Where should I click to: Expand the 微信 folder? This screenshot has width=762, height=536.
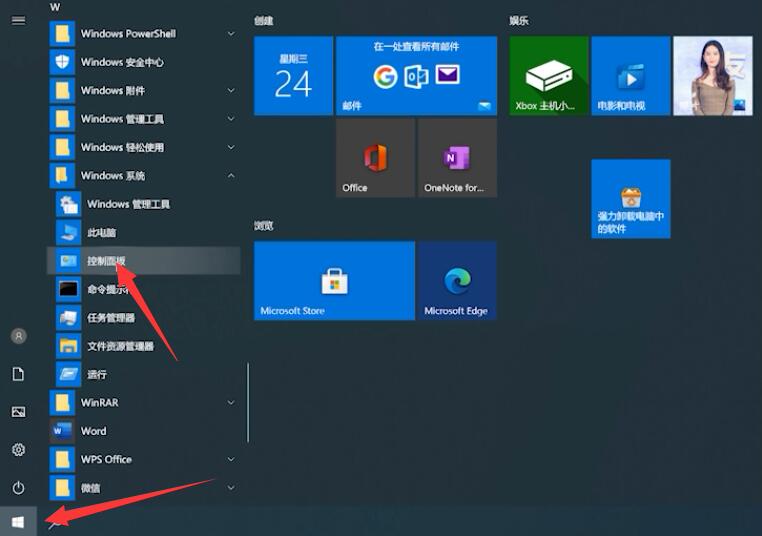tap(144, 487)
